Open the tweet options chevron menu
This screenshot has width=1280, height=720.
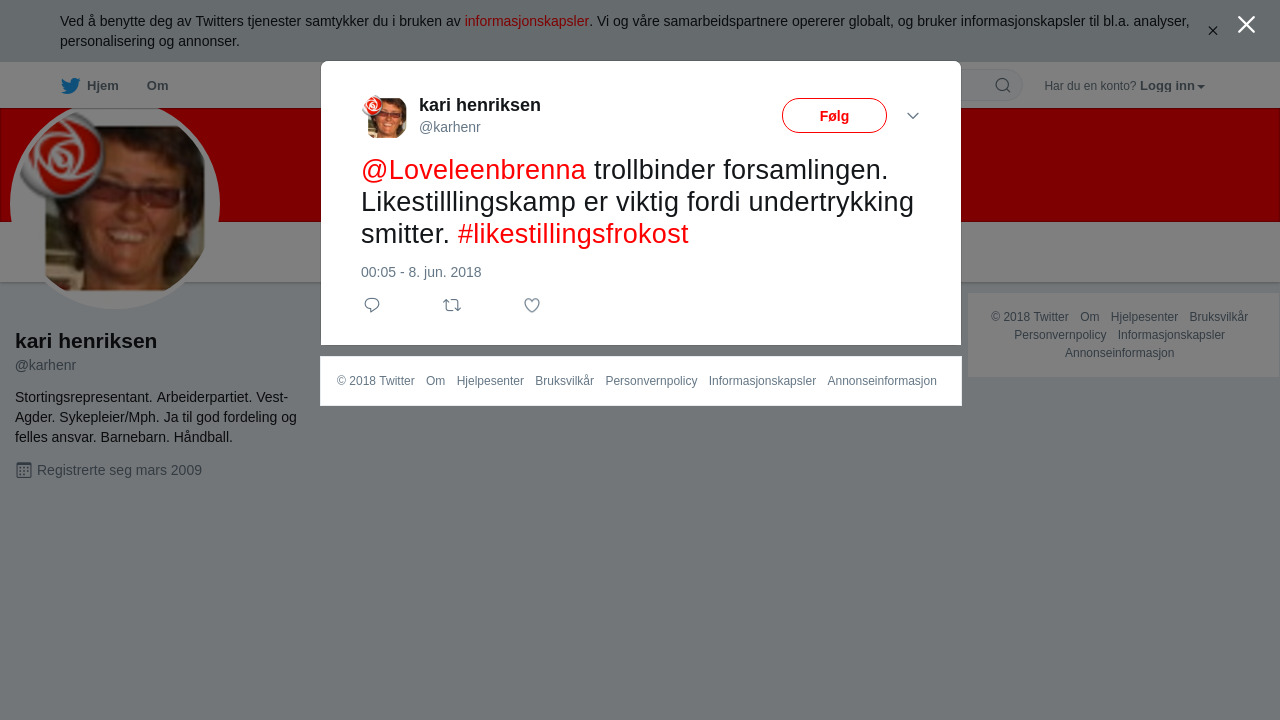click(913, 116)
